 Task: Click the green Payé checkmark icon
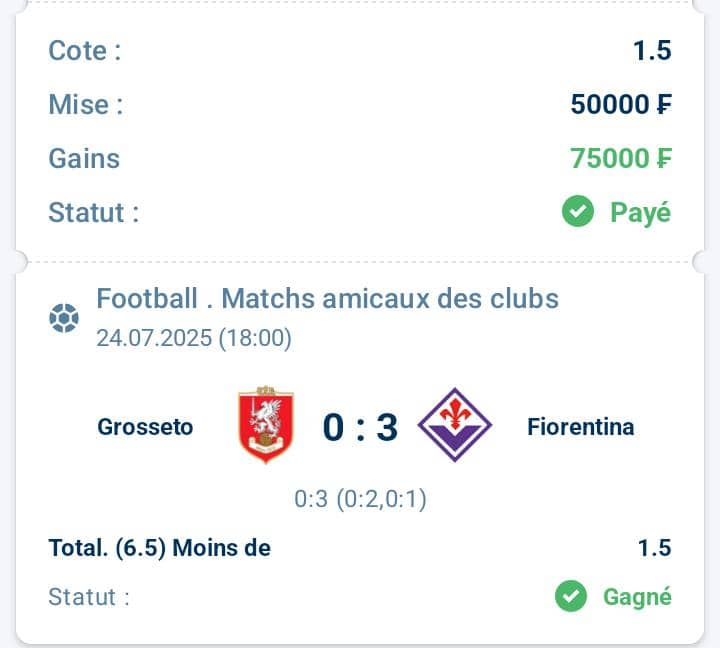(x=578, y=211)
